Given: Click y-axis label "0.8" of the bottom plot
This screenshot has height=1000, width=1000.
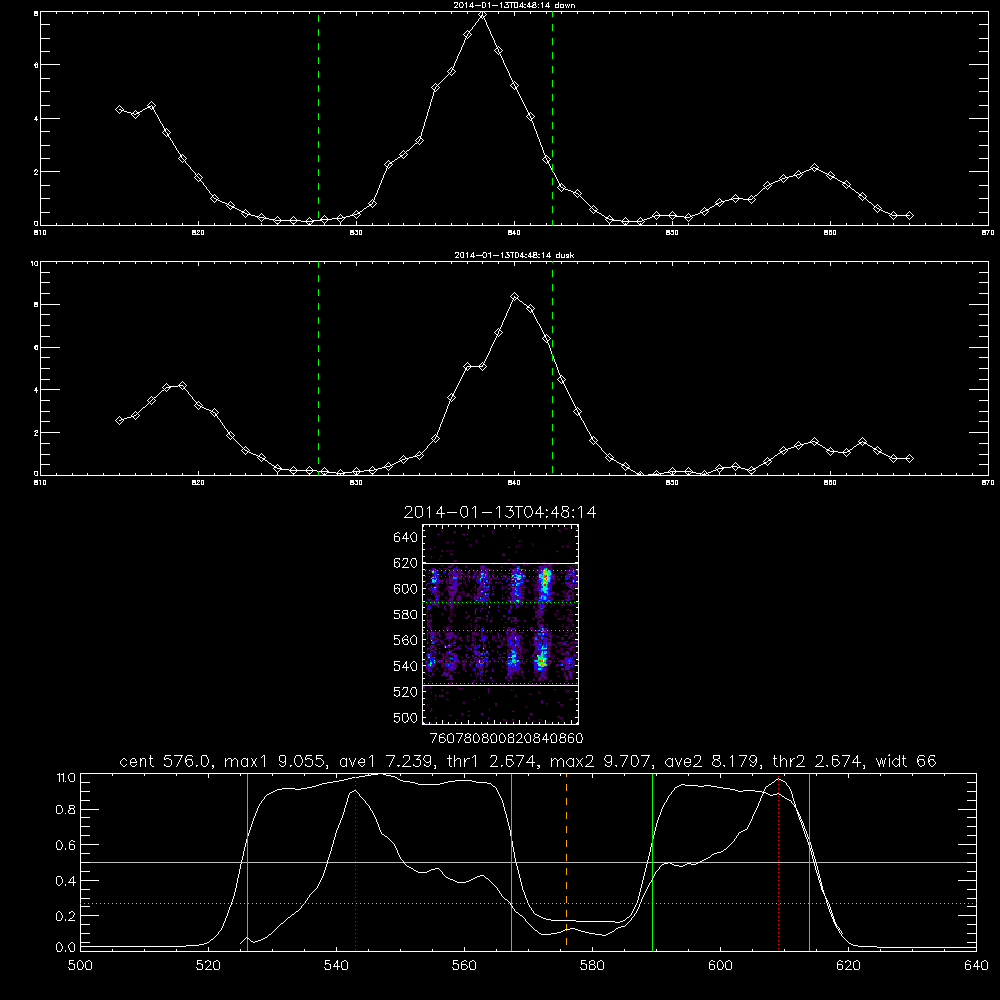Looking at the screenshot, I should click(66, 810).
